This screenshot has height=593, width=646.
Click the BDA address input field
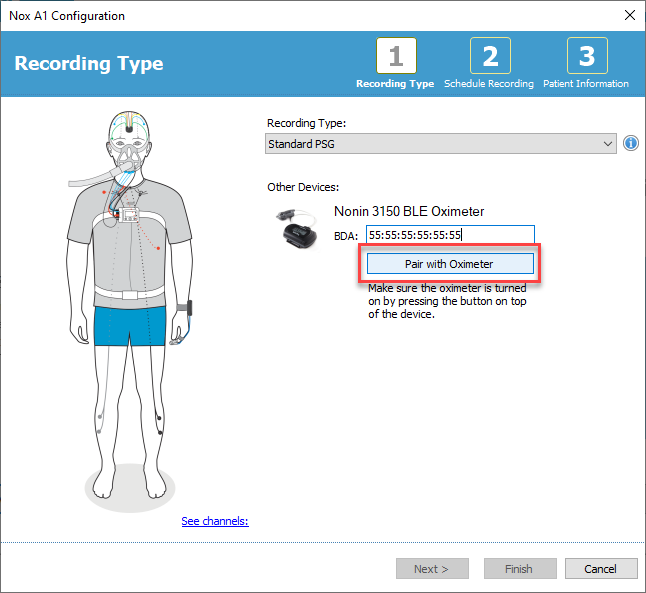pos(450,235)
